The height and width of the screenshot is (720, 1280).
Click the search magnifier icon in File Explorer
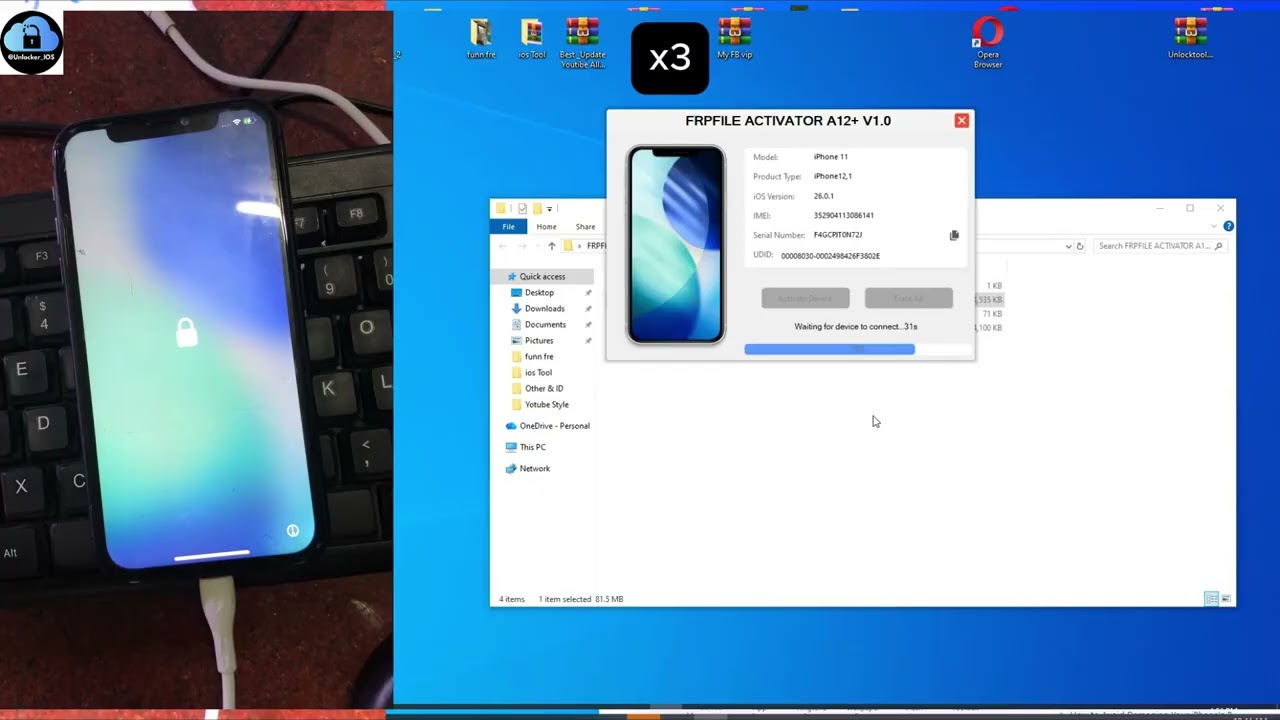coord(1219,246)
